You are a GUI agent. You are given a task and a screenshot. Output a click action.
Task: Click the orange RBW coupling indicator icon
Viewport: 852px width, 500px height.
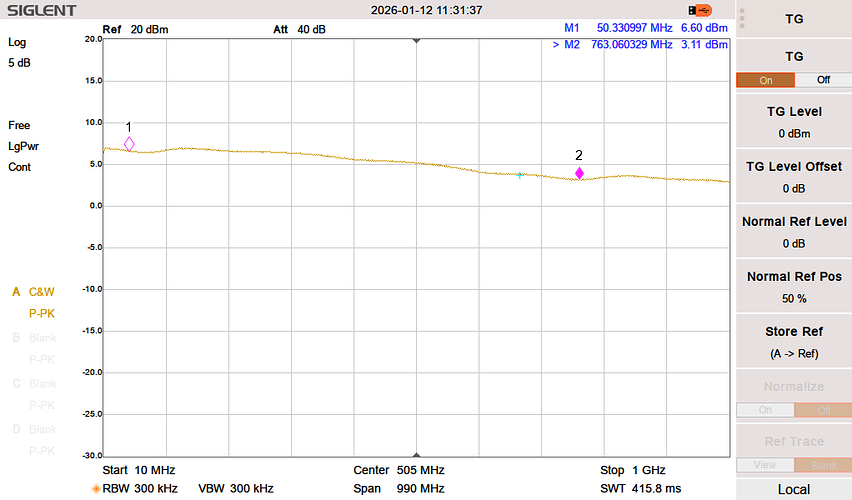tap(96, 489)
